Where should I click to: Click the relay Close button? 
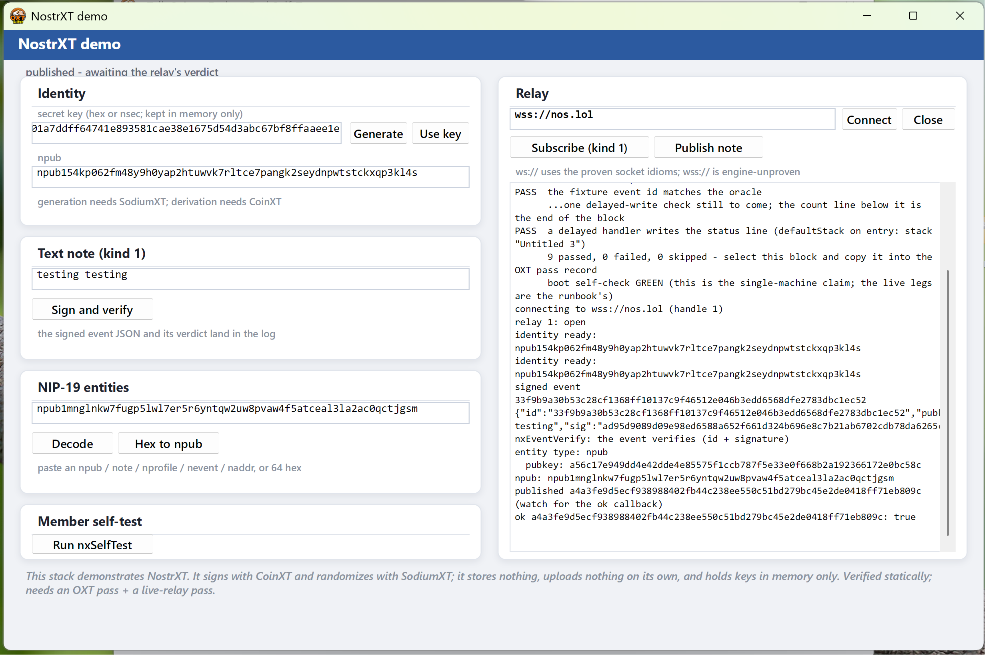pyautogui.click(x=928, y=119)
